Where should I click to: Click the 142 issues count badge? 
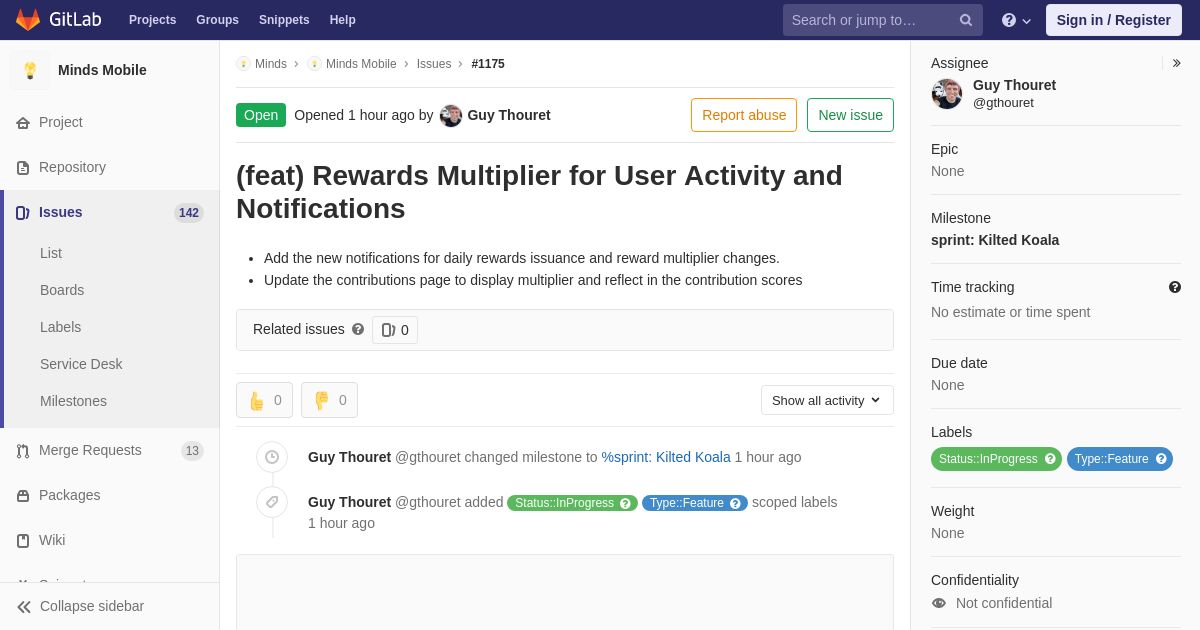[189, 213]
